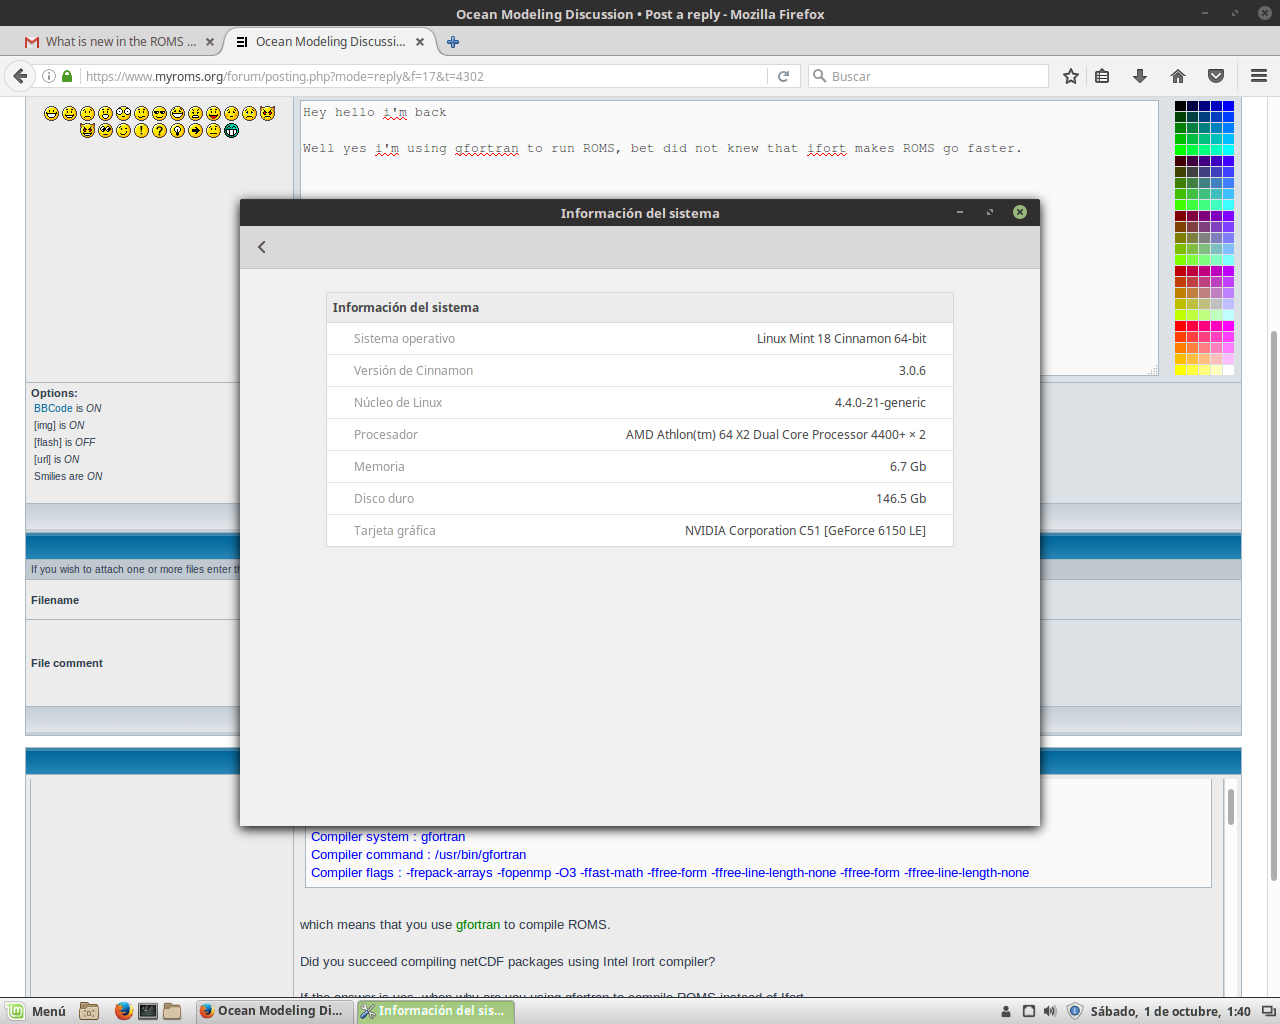
Task: Open the terminal launcher in the taskbar
Action: (x=148, y=1011)
